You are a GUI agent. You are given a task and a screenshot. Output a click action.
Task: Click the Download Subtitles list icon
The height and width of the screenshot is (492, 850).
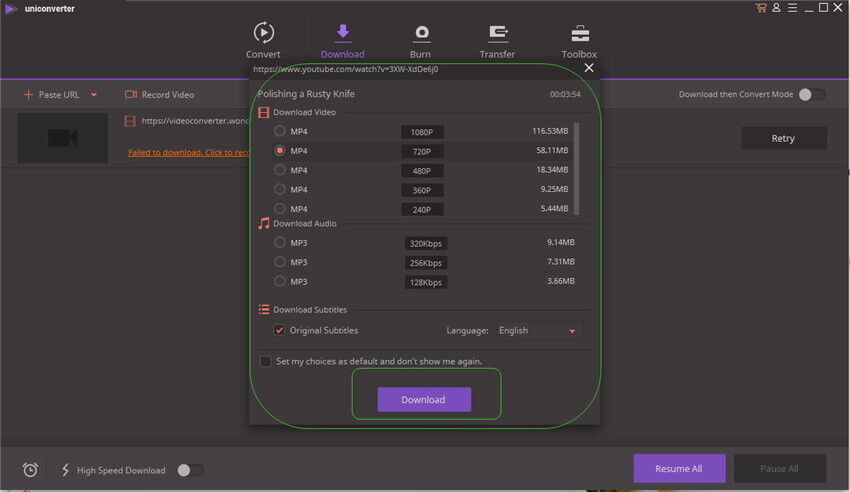coord(263,309)
